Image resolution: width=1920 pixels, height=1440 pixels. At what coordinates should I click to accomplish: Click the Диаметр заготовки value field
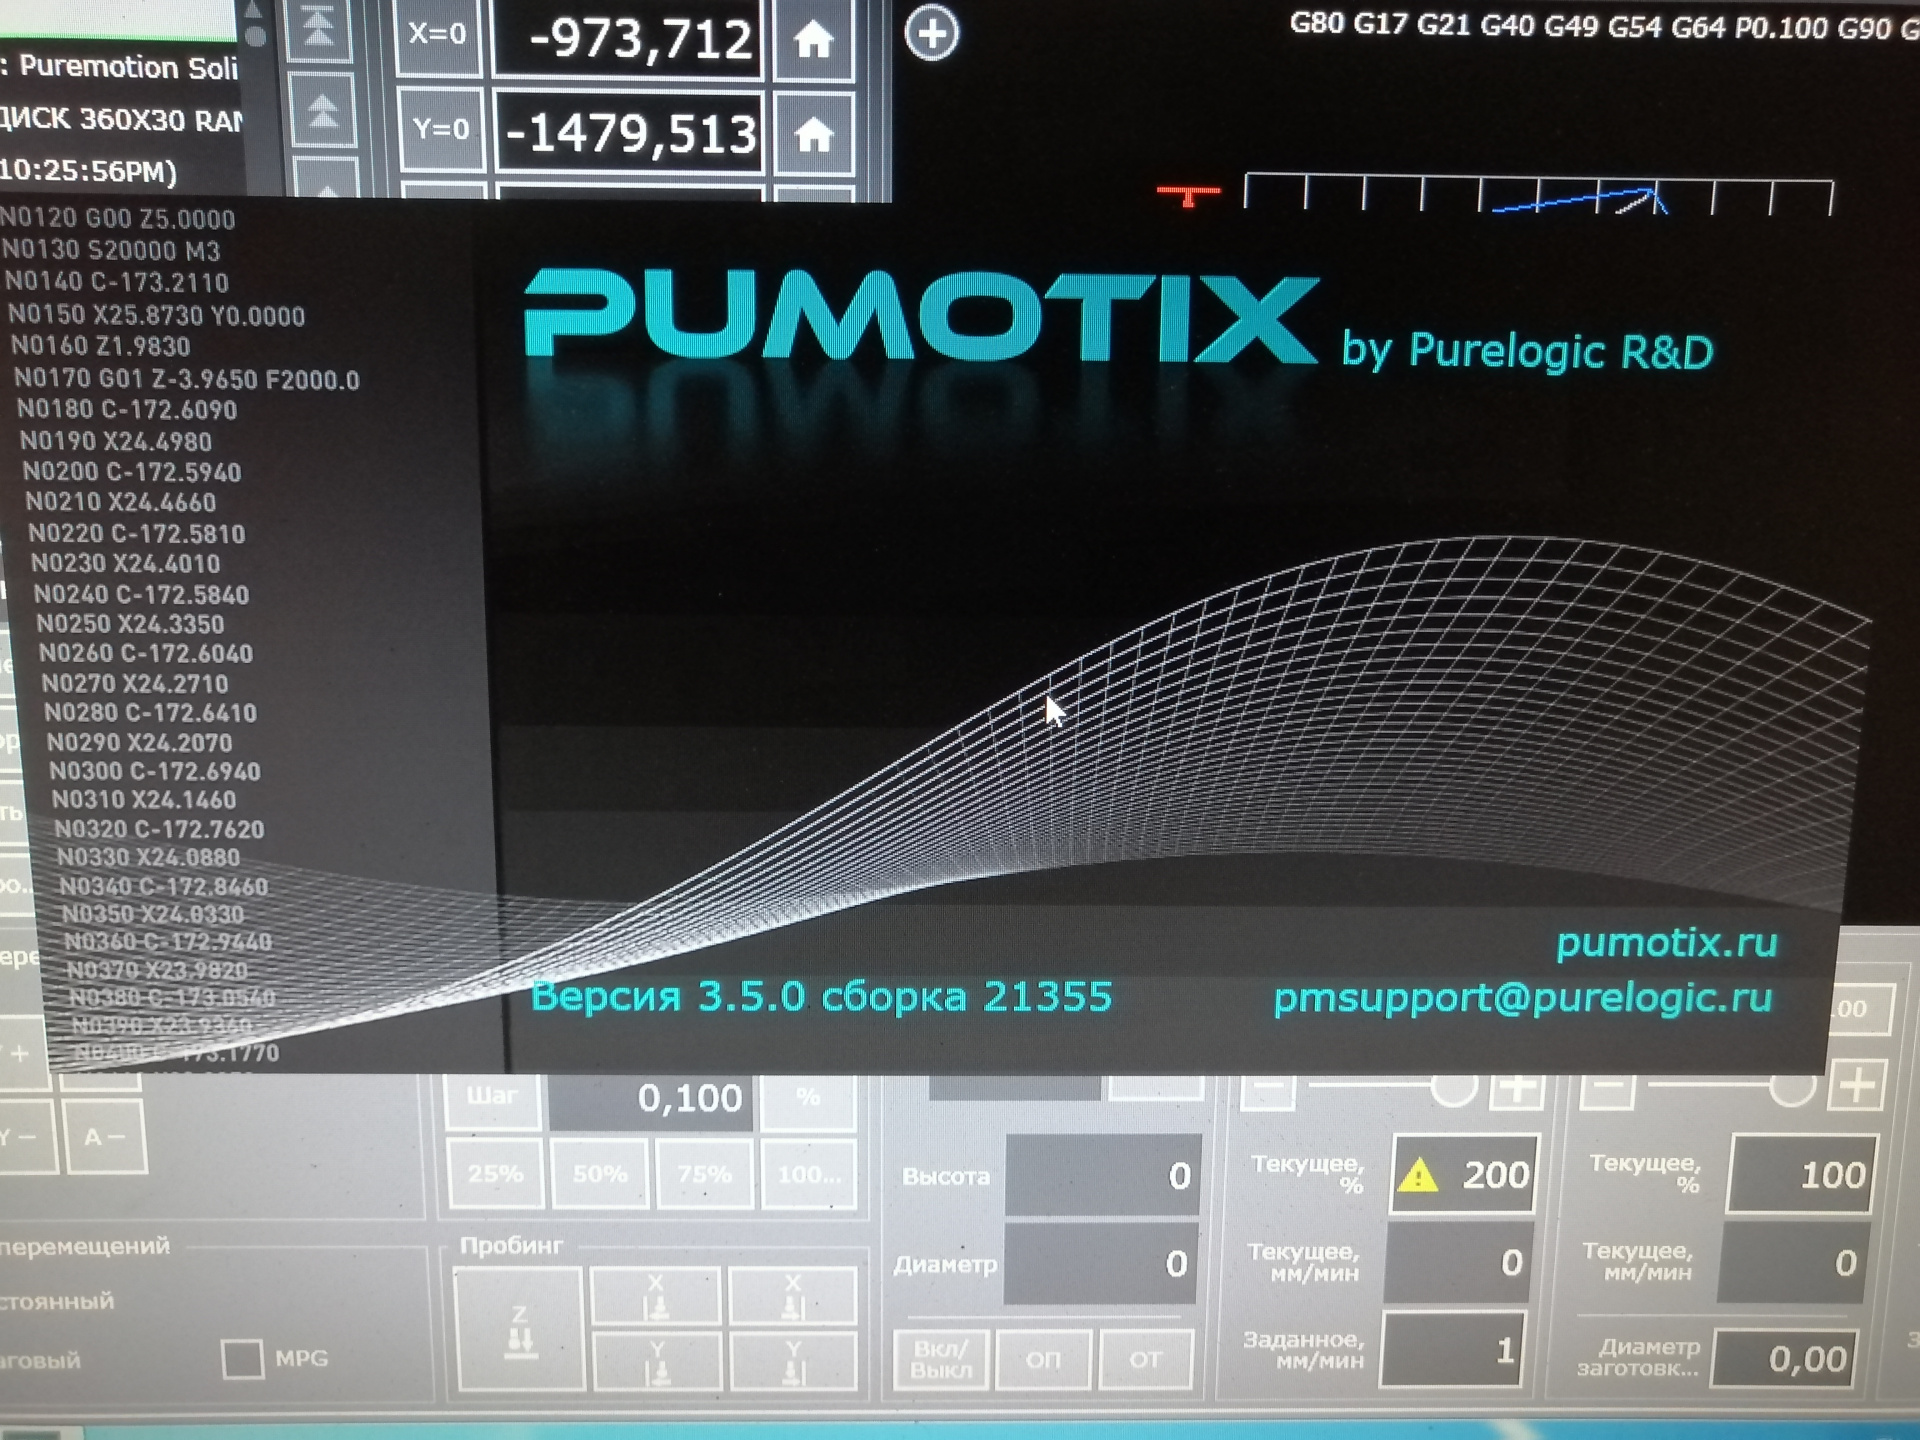pyautogui.click(x=1785, y=1359)
